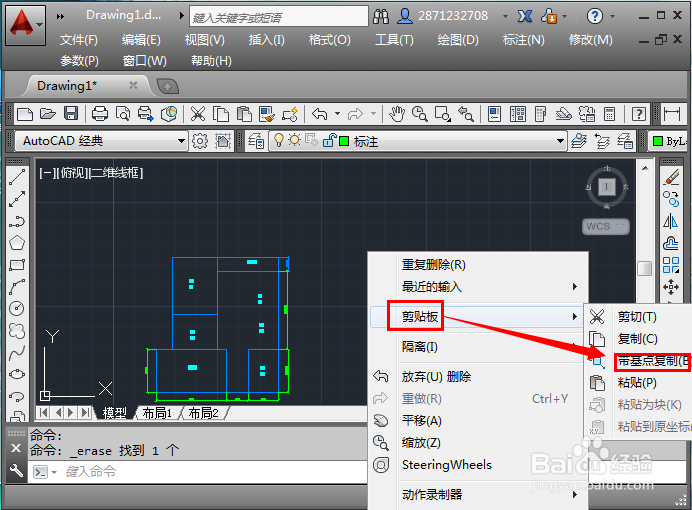The height and width of the screenshot is (510, 692).
Task: Choose 粘贴(P) in the clipboard submenu
Action: click(637, 382)
